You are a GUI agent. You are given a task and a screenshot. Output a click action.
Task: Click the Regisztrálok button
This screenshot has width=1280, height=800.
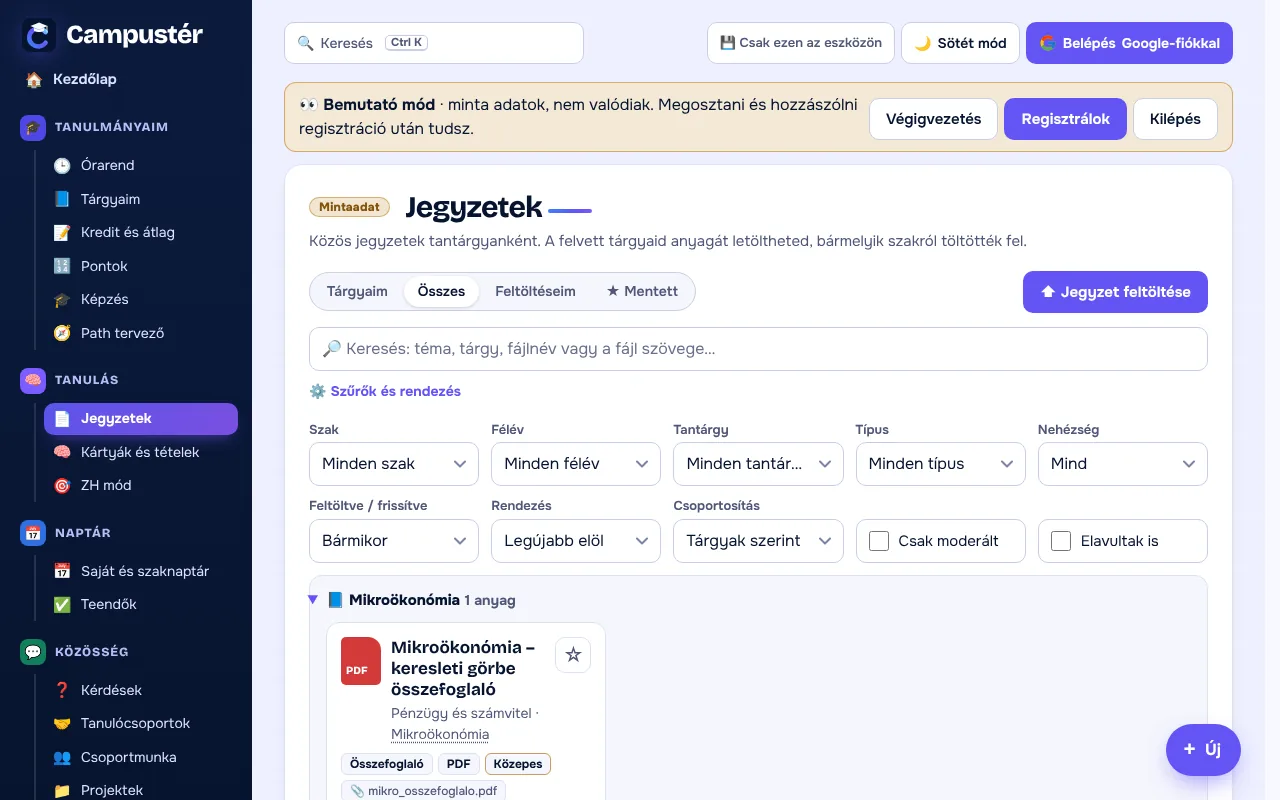pos(1065,119)
